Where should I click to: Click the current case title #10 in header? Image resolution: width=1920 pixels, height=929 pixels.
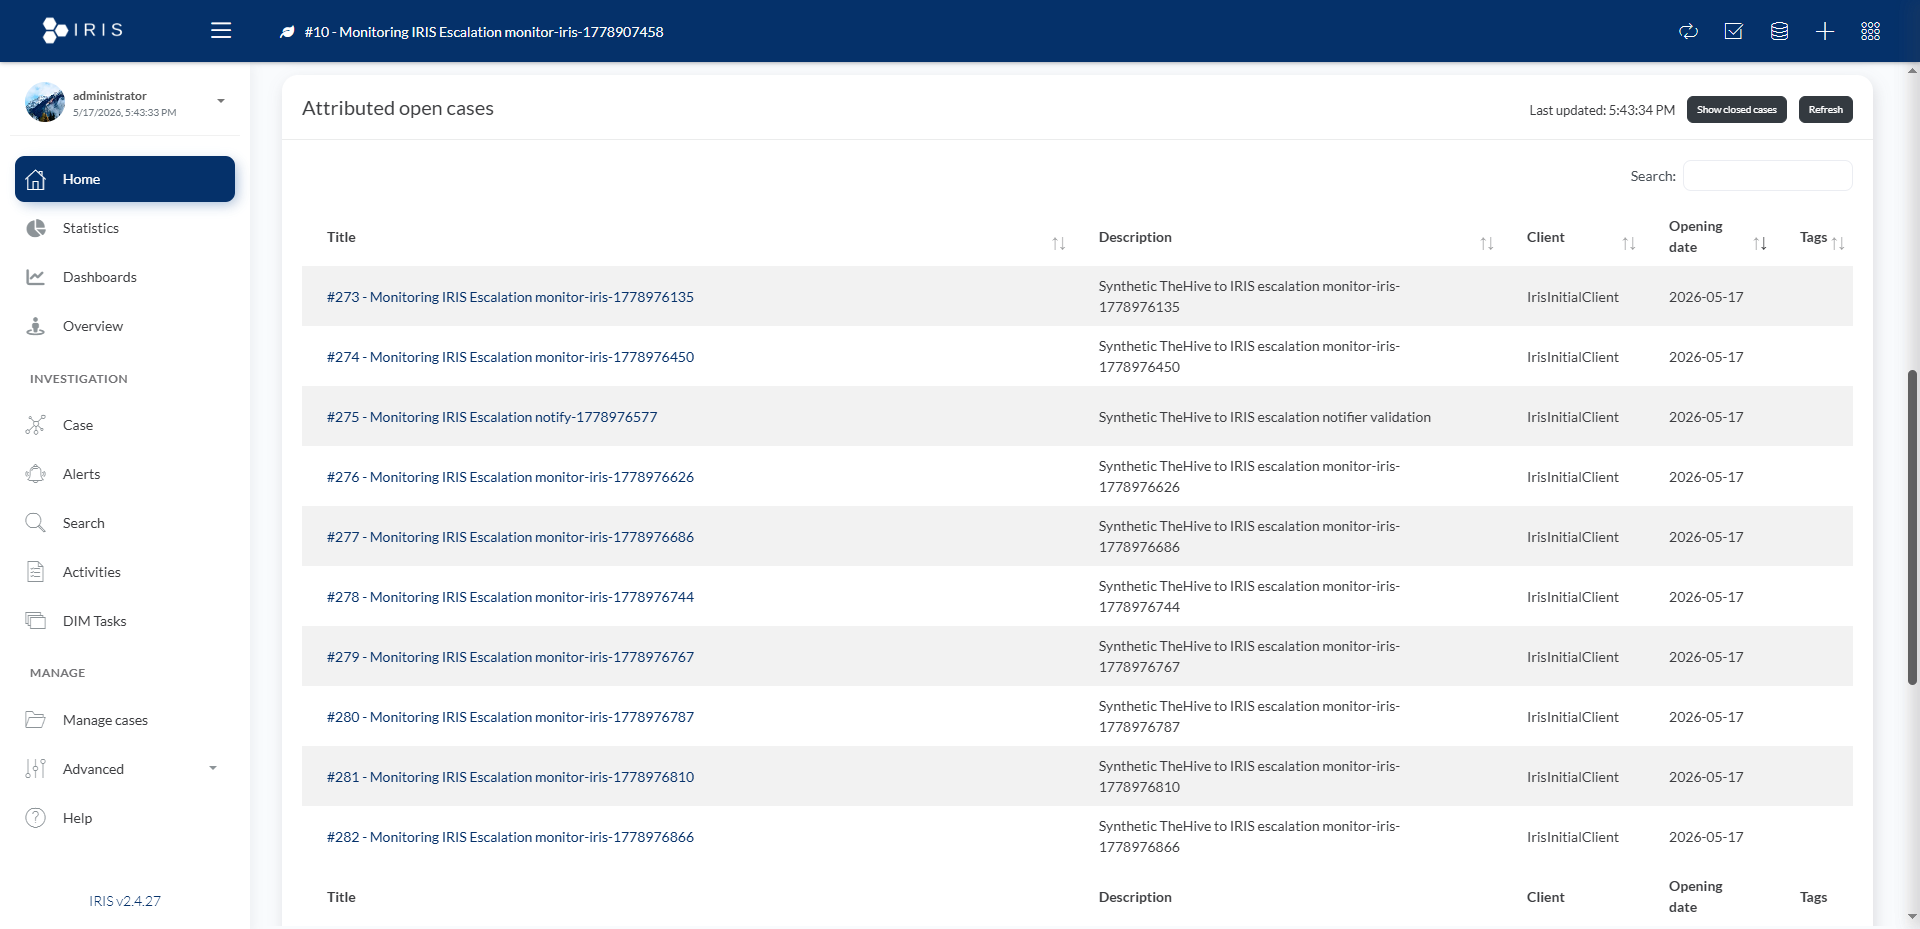(484, 32)
